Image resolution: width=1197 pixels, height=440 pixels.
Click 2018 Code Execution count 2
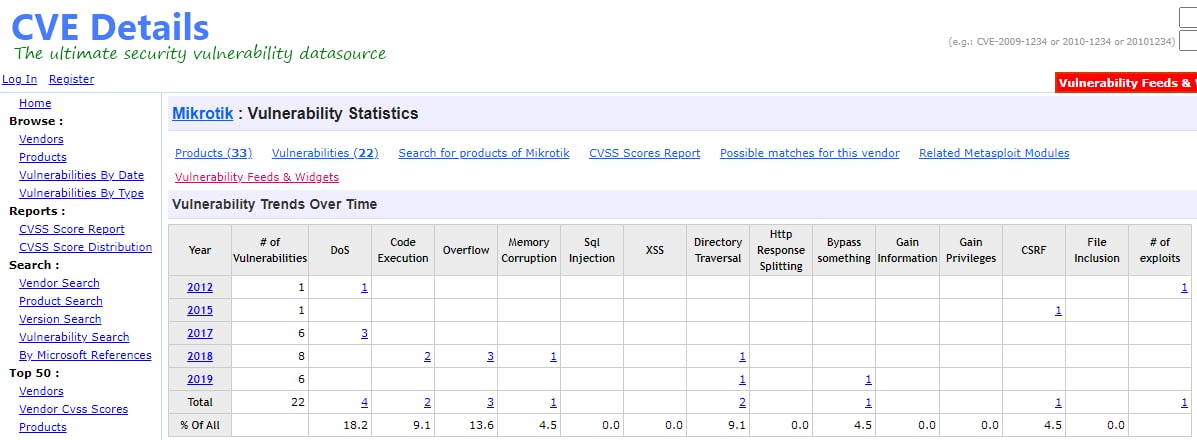(x=428, y=356)
